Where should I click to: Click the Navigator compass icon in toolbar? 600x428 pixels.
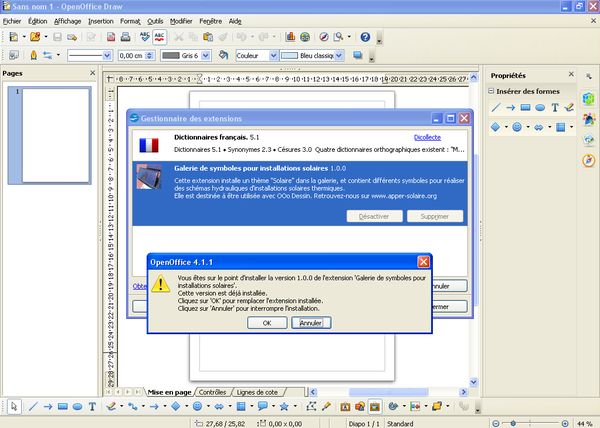click(324, 37)
